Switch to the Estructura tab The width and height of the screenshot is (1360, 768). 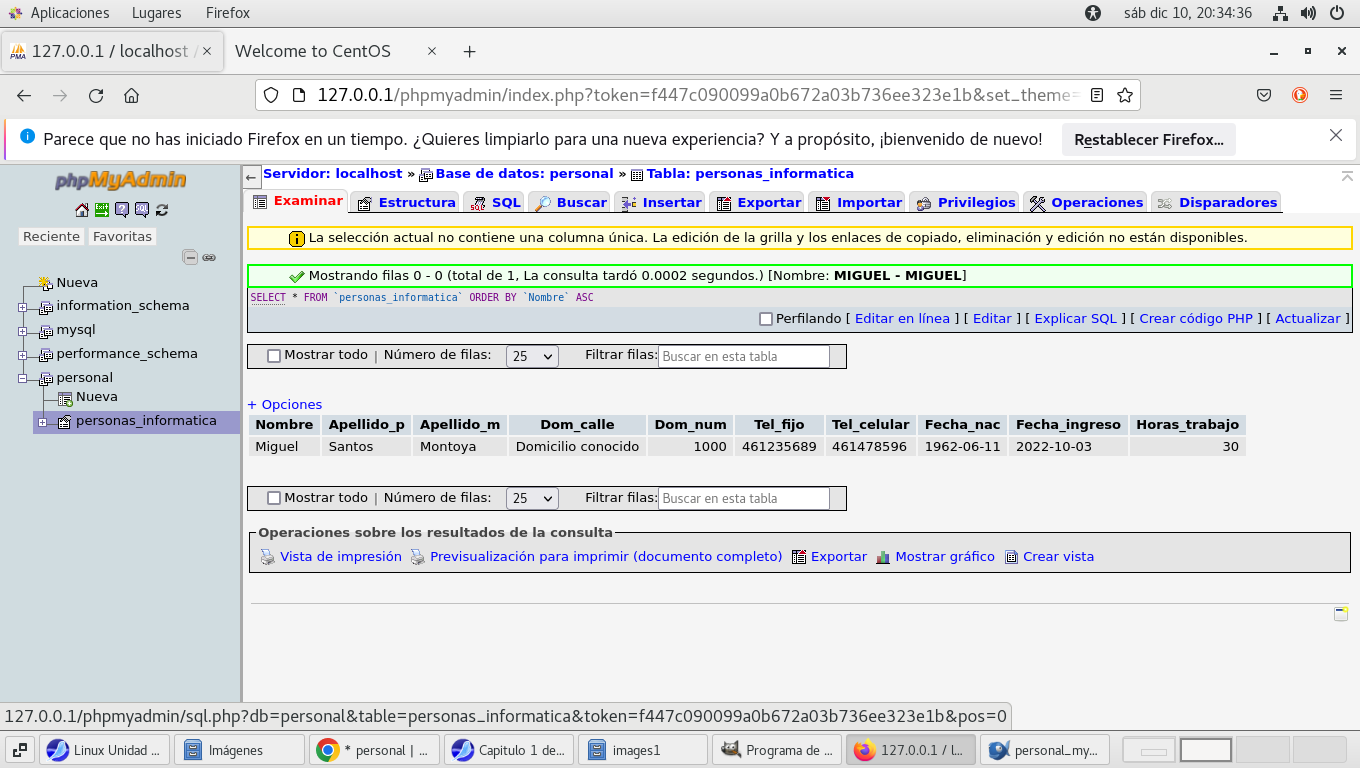(x=407, y=202)
